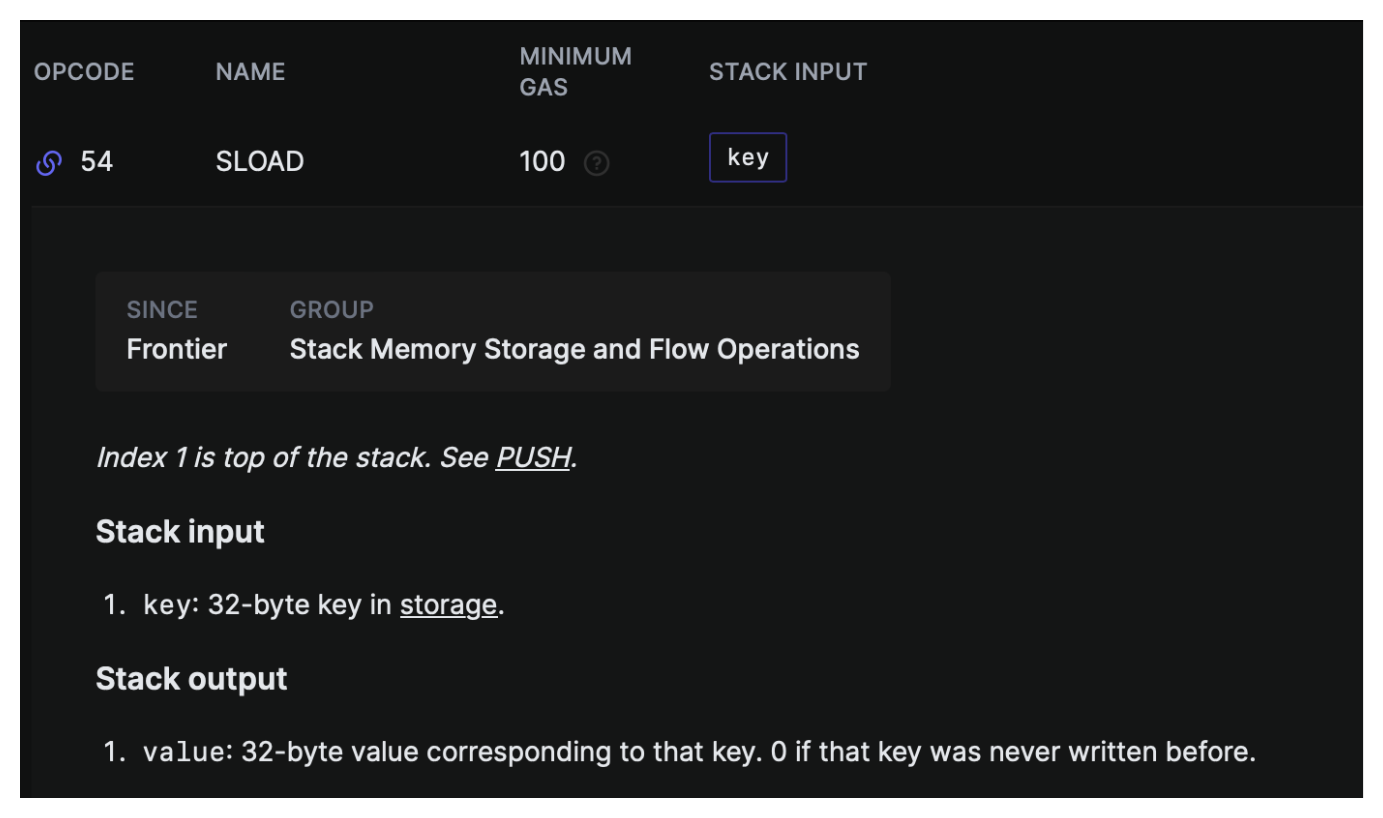Click the question-mark help icon next to gas 100
The image size is (1383, 818).
596,163
